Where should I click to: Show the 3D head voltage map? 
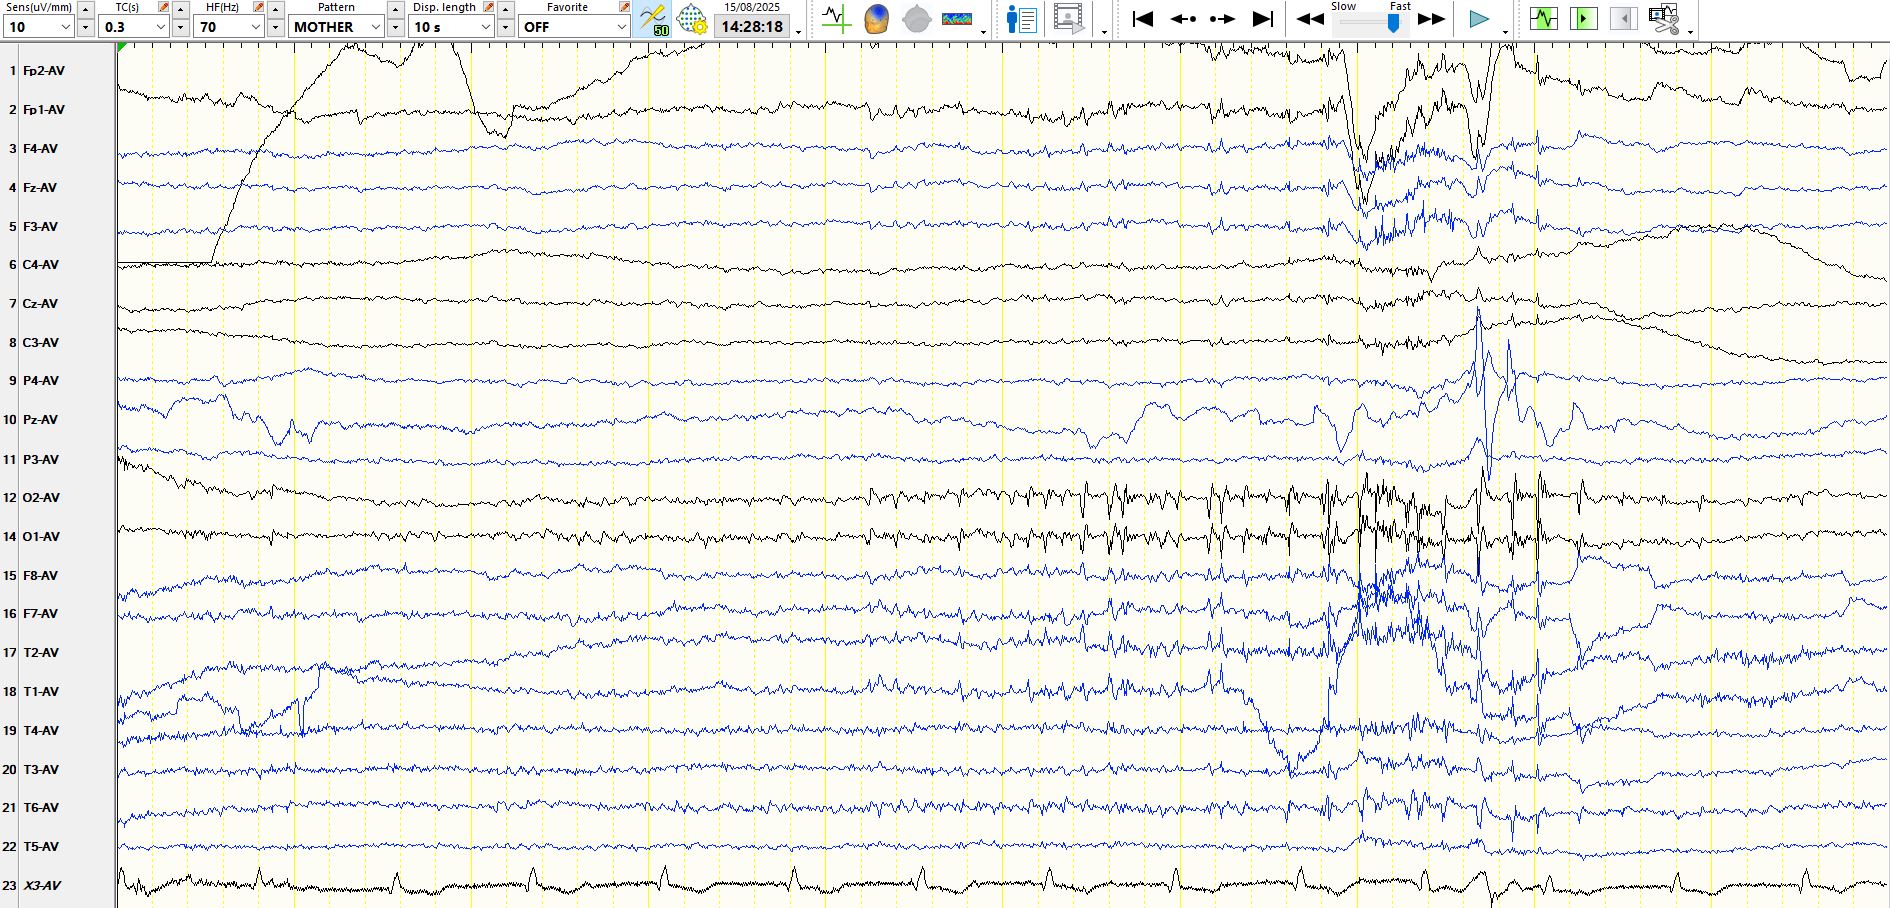pos(876,19)
